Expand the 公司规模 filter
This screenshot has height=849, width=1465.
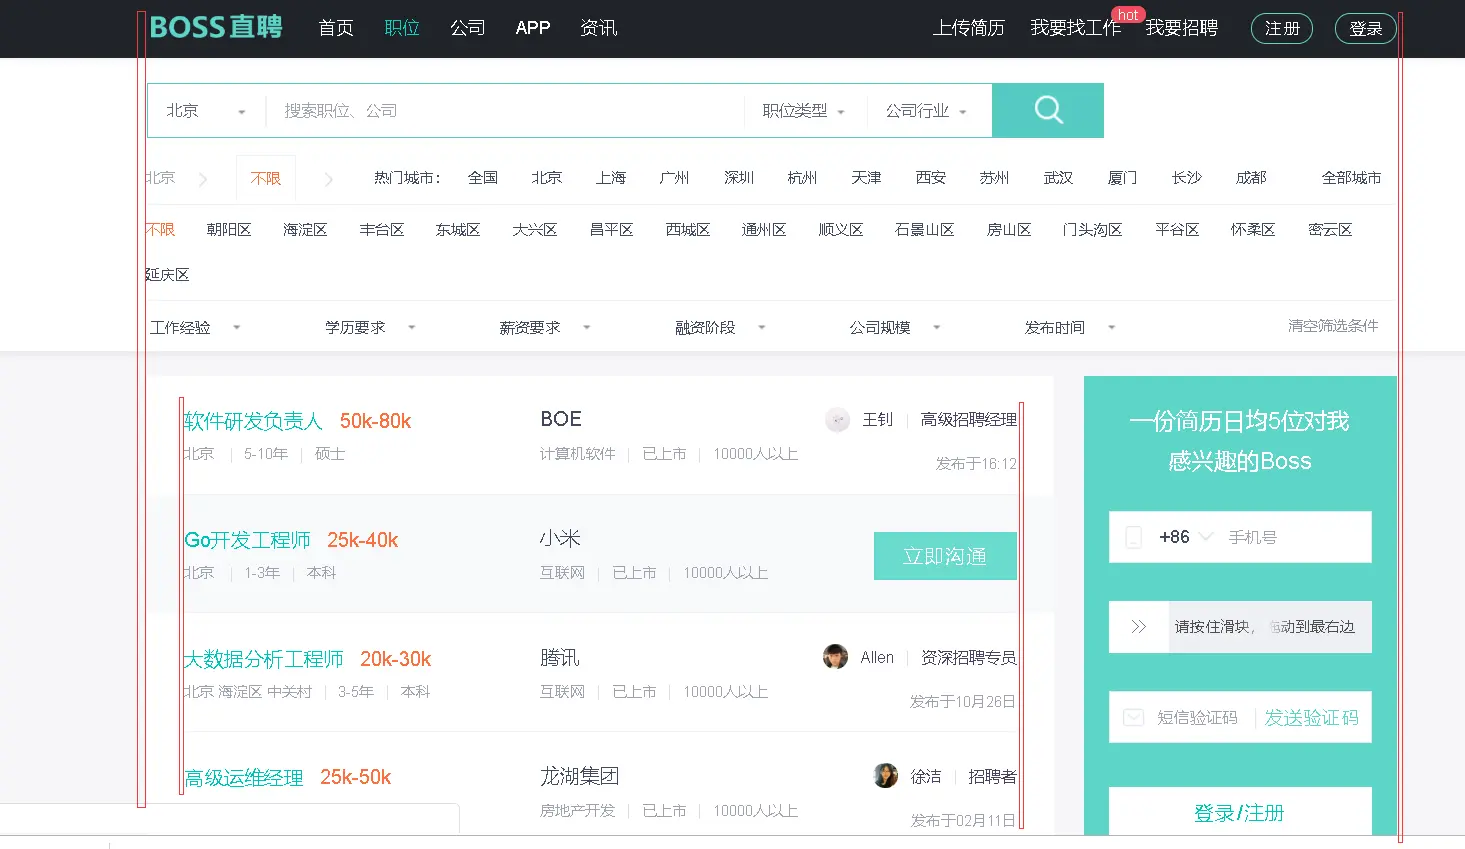point(895,327)
